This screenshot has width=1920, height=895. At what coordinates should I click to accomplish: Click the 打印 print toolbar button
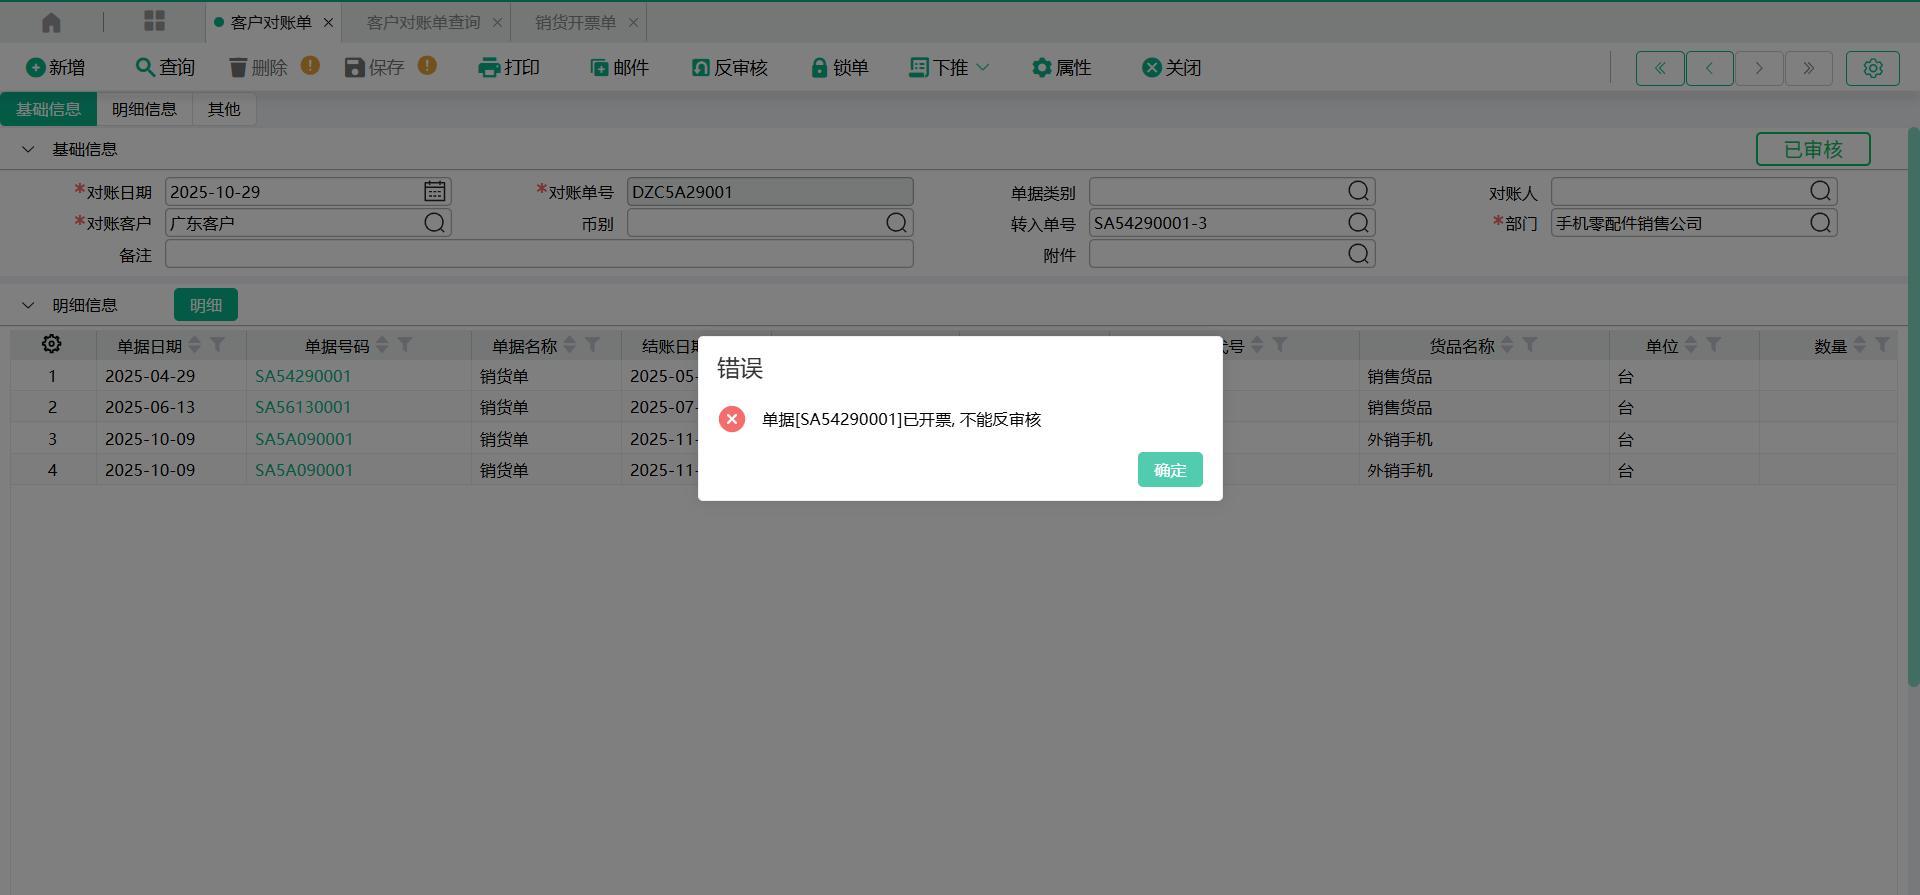pos(509,67)
